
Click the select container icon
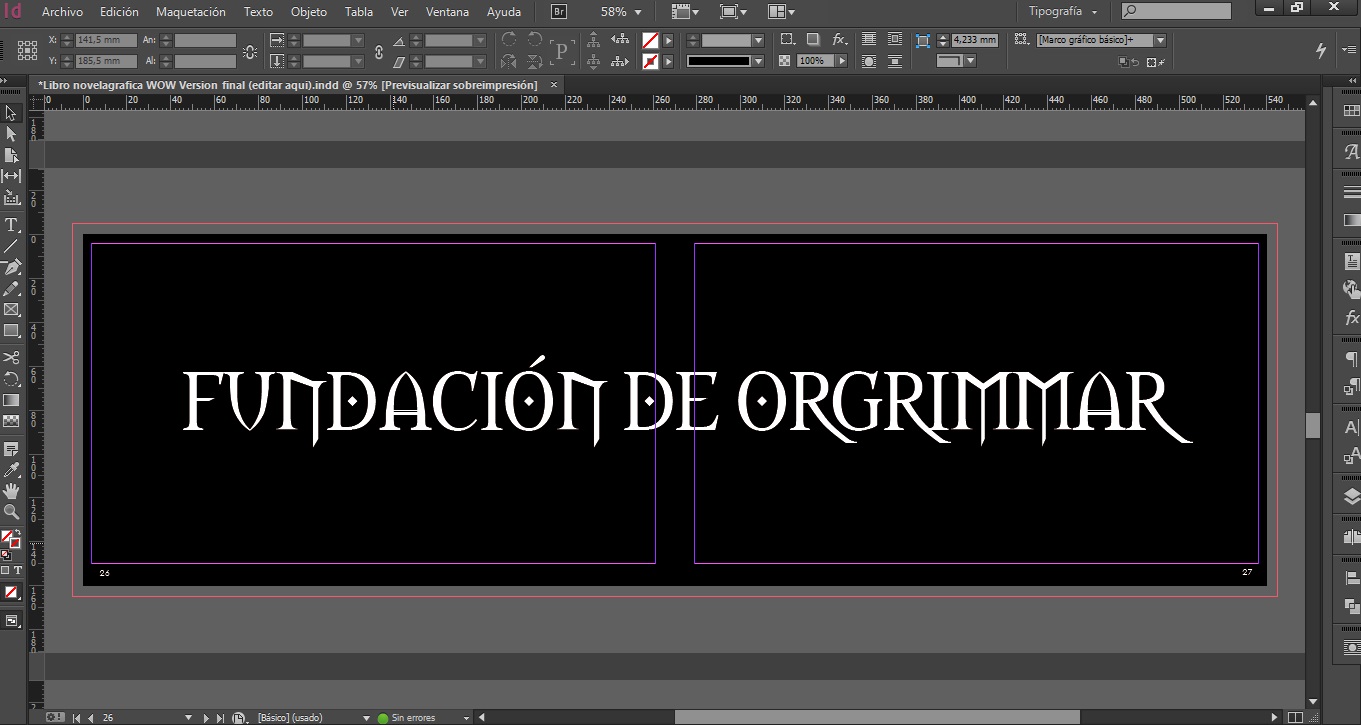coord(594,40)
